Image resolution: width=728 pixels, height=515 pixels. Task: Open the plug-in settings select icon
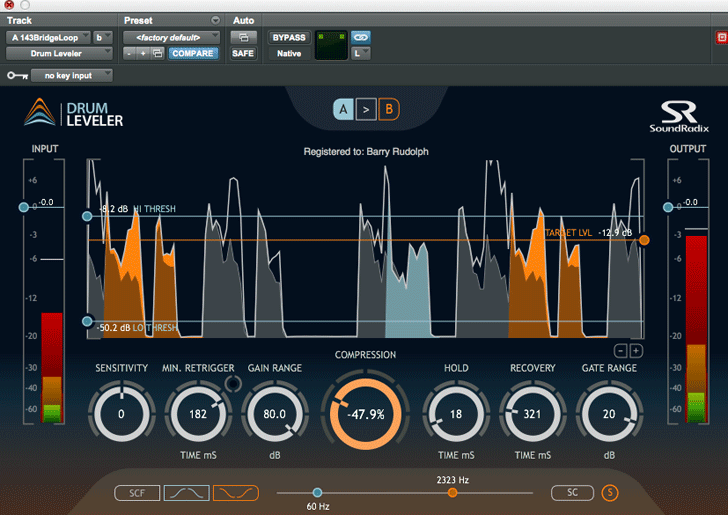click(158, 53)
